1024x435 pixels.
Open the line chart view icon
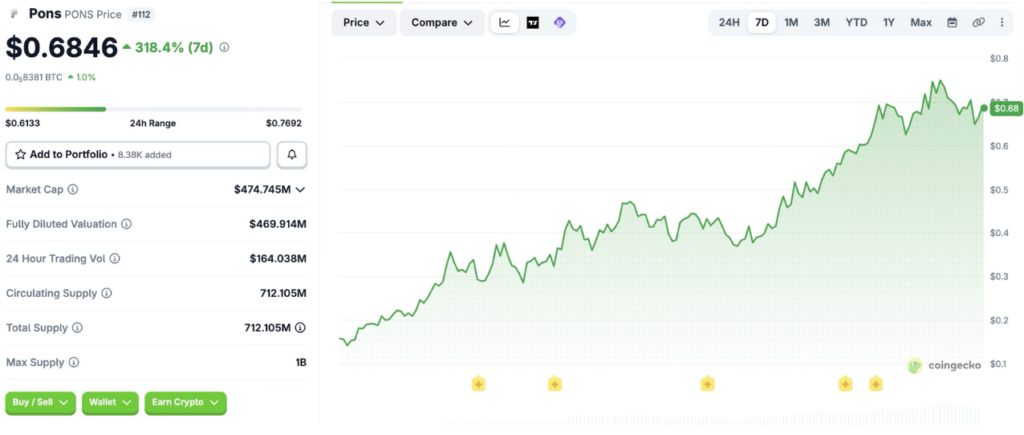[505, 23]
